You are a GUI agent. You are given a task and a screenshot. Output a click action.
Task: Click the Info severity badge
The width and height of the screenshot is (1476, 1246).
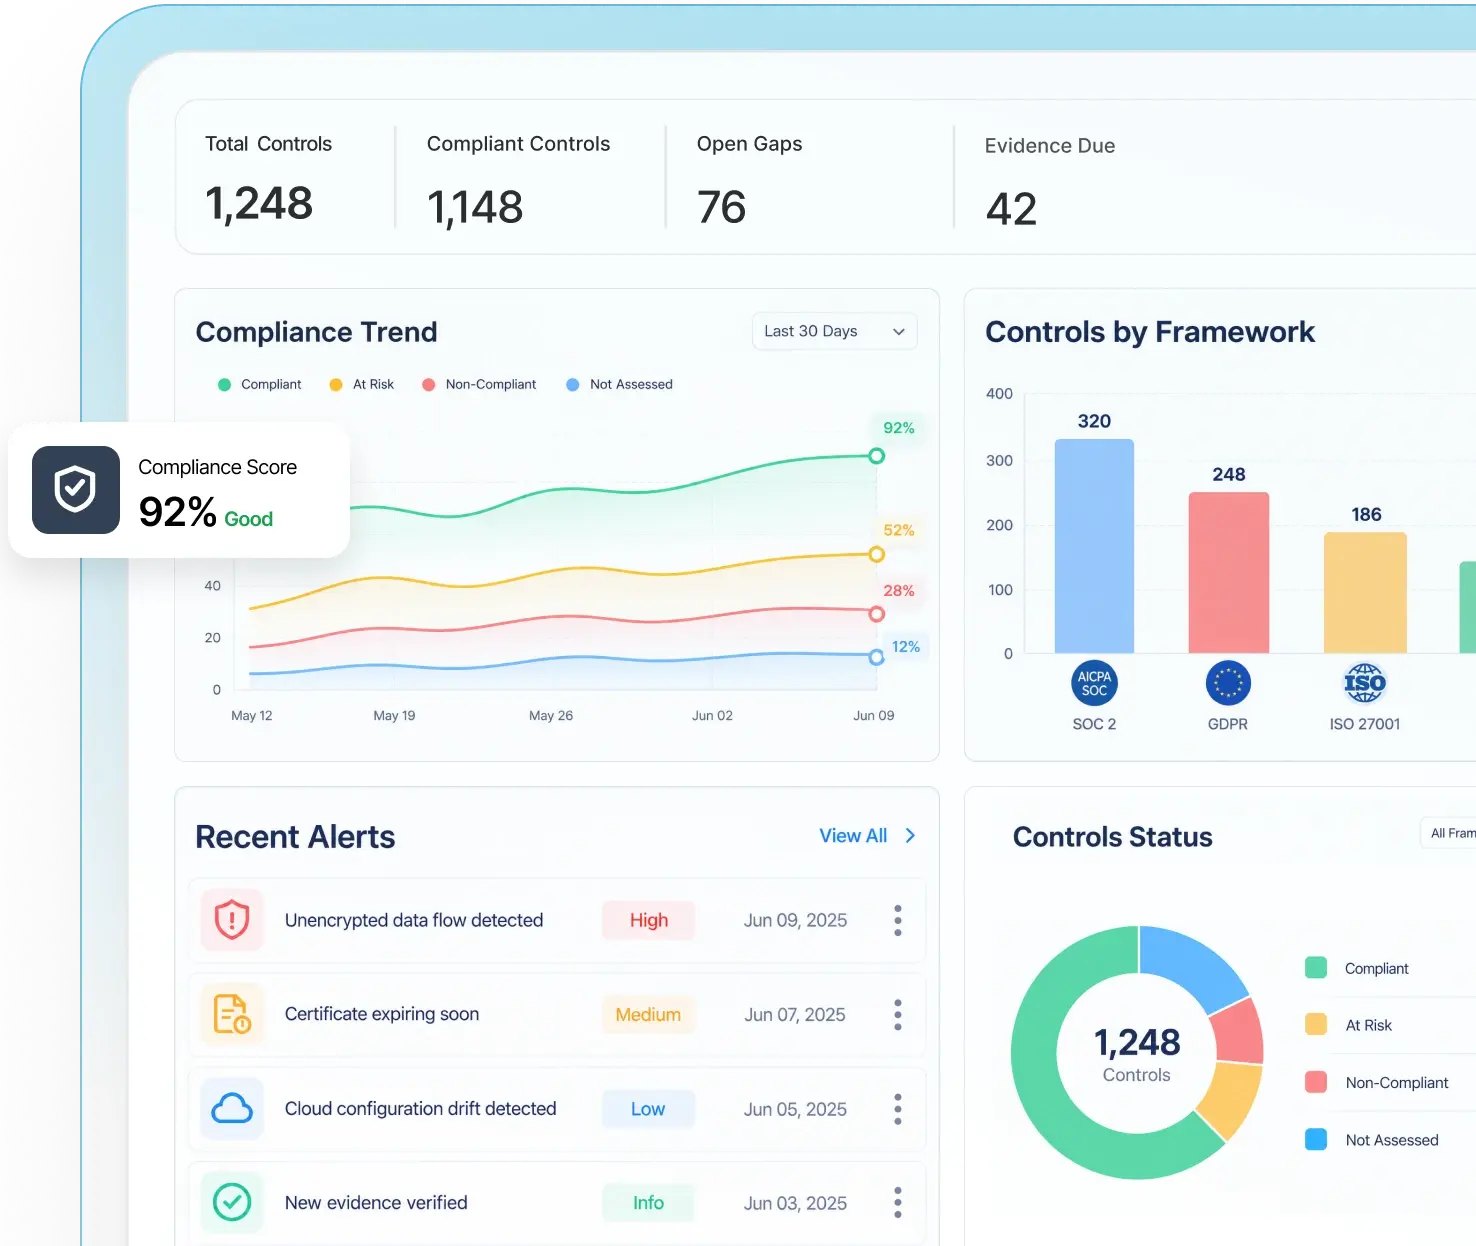click(x=648, y=1203)
